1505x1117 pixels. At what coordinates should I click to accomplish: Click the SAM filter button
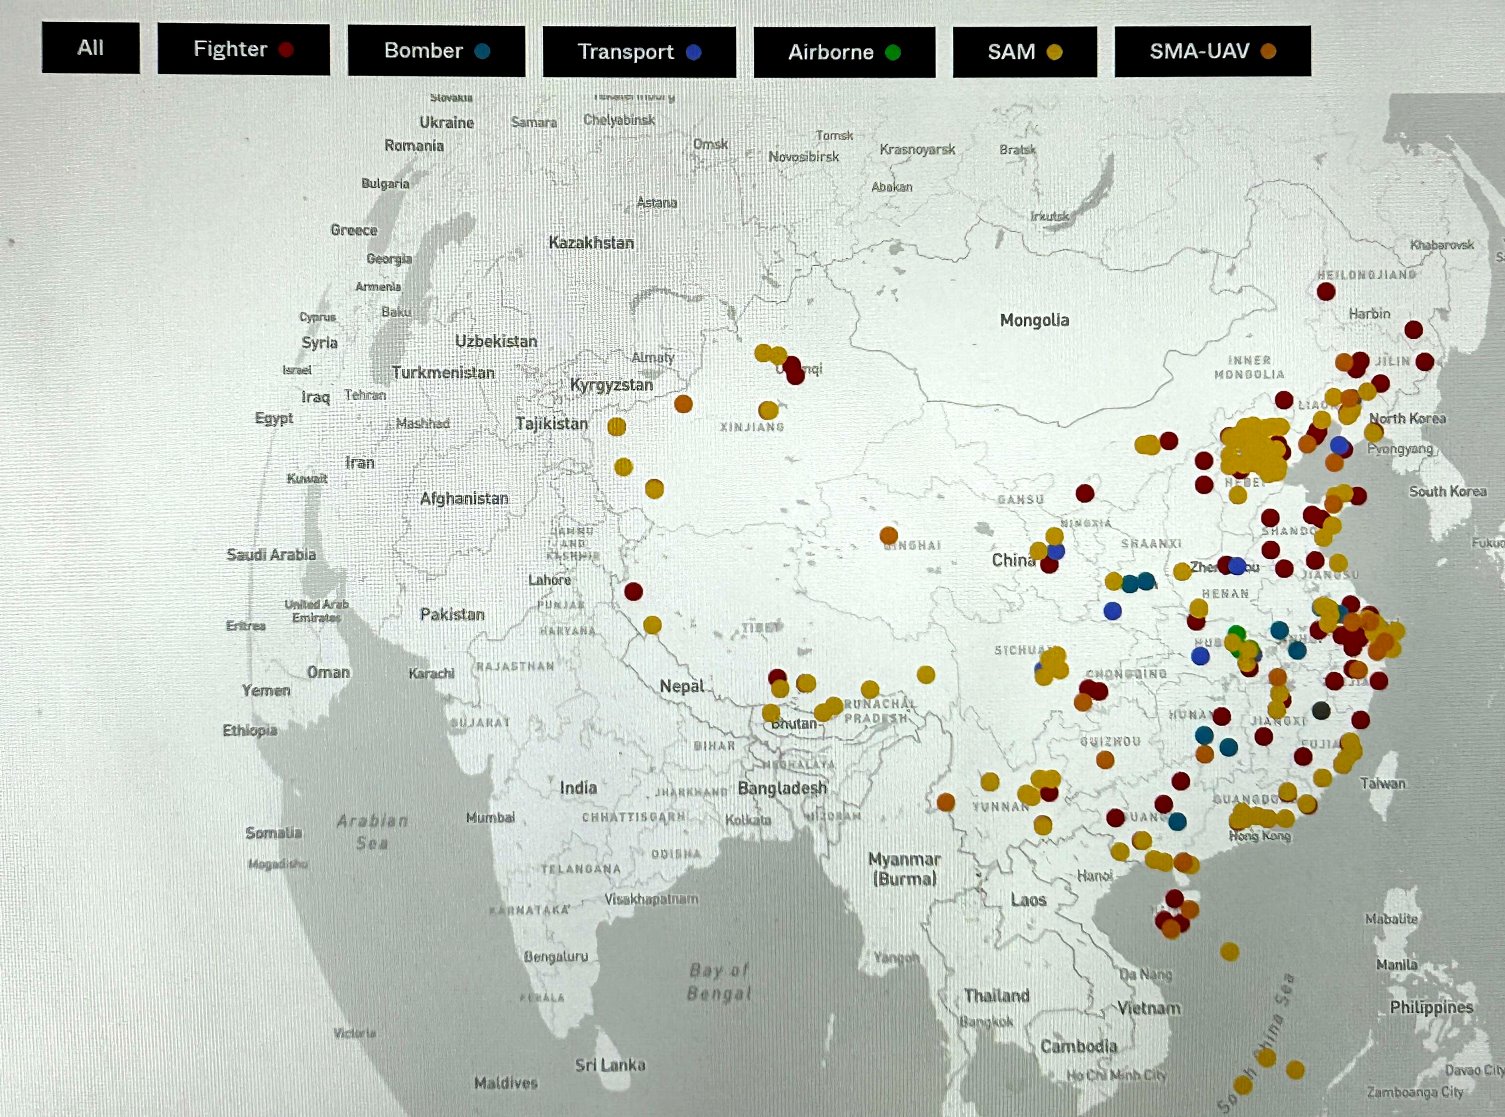tap(1024, 52)
